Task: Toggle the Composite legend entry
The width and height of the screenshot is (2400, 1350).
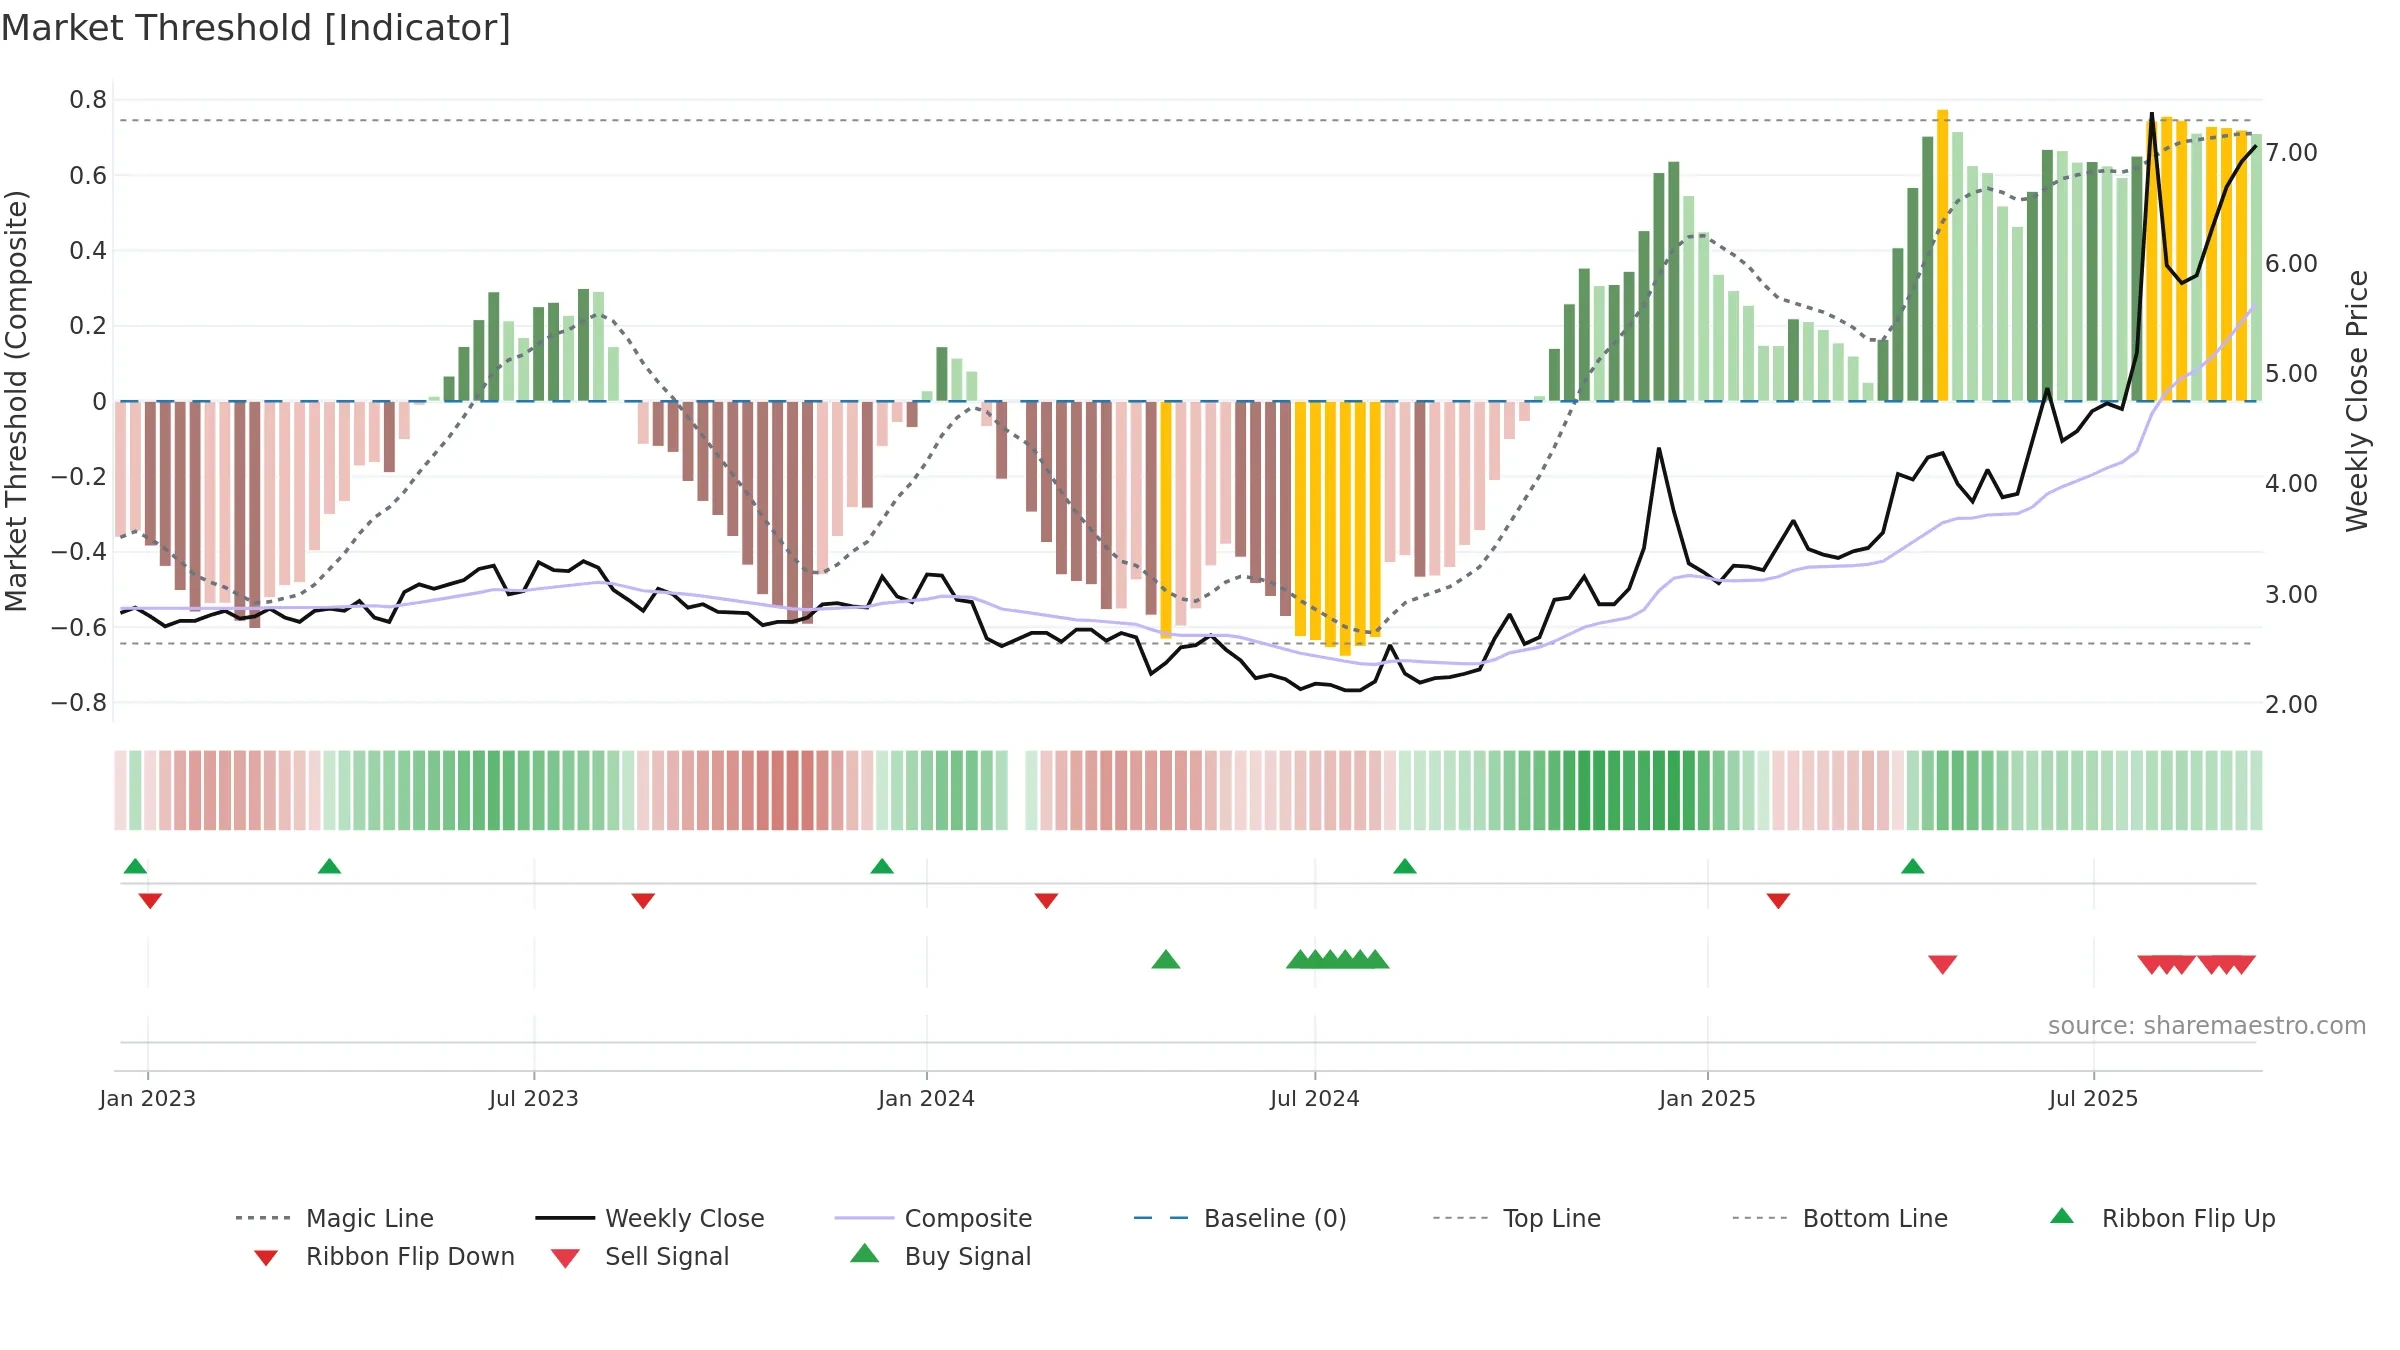Action: (x=933, y=1218)
